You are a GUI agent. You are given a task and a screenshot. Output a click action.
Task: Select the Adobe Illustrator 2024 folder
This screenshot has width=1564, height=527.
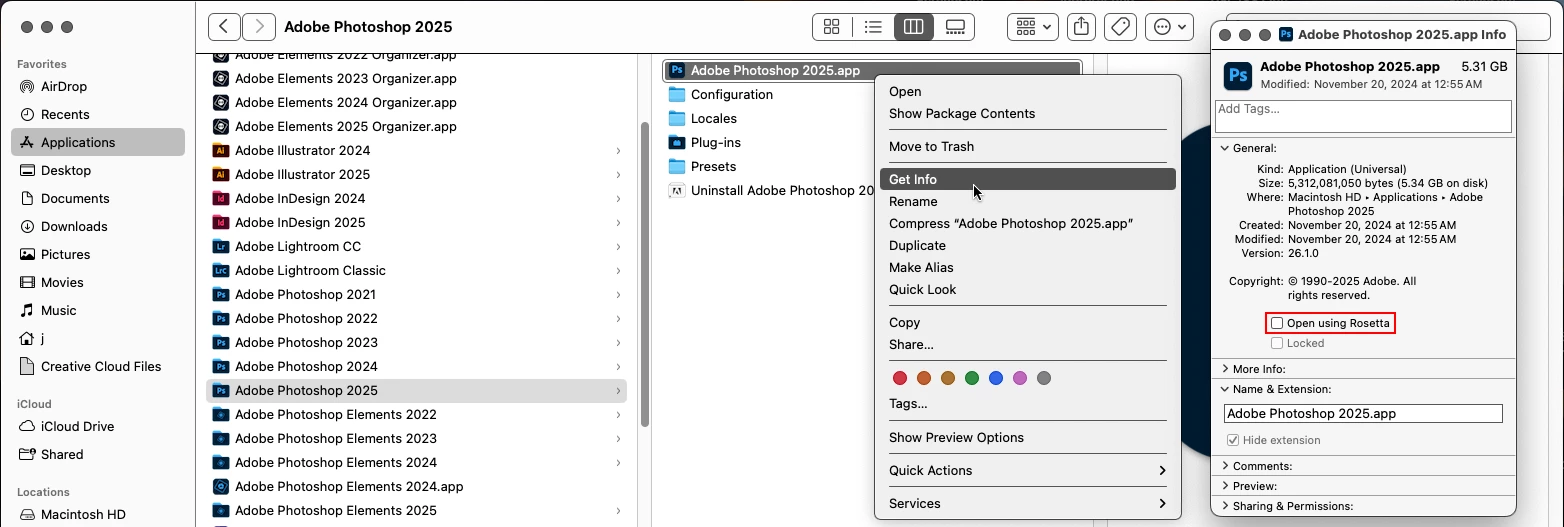point(416,150)
